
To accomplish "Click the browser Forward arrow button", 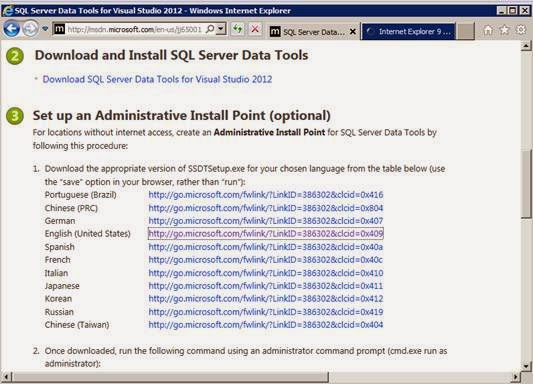I will pyautogui.click(x=30, y=29).
